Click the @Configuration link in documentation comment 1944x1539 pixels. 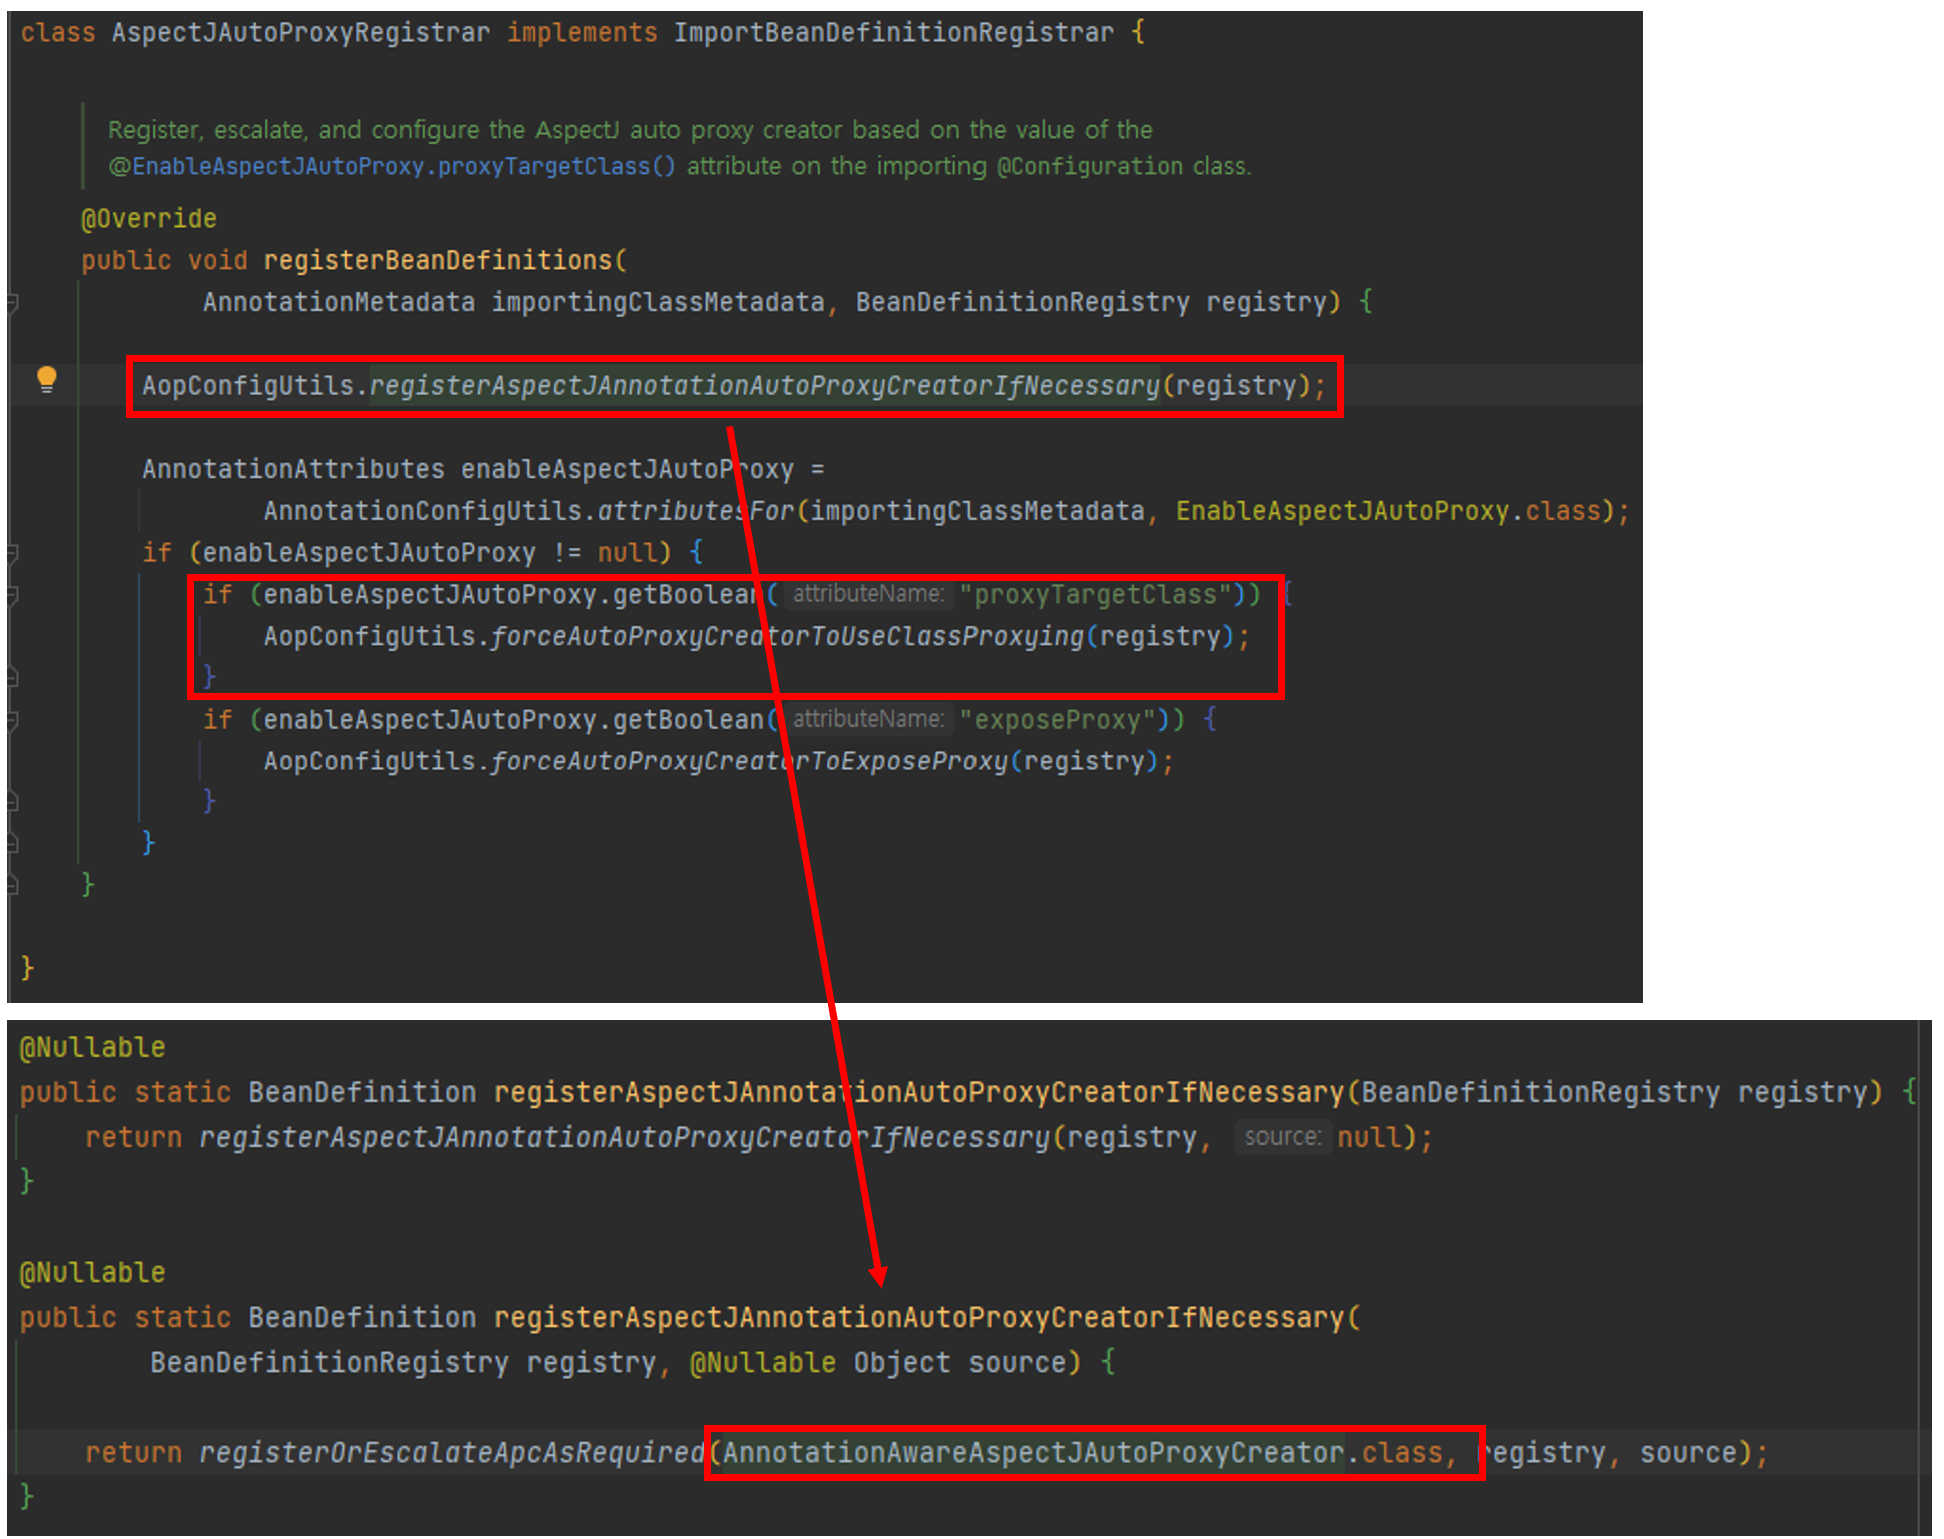pyautogui.click(x=1089, y=166)
